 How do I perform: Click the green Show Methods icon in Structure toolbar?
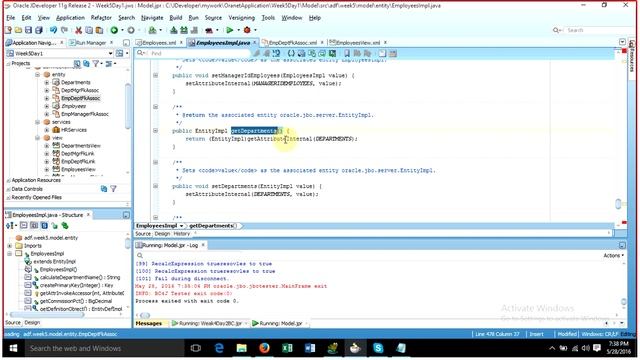[64, 225]
